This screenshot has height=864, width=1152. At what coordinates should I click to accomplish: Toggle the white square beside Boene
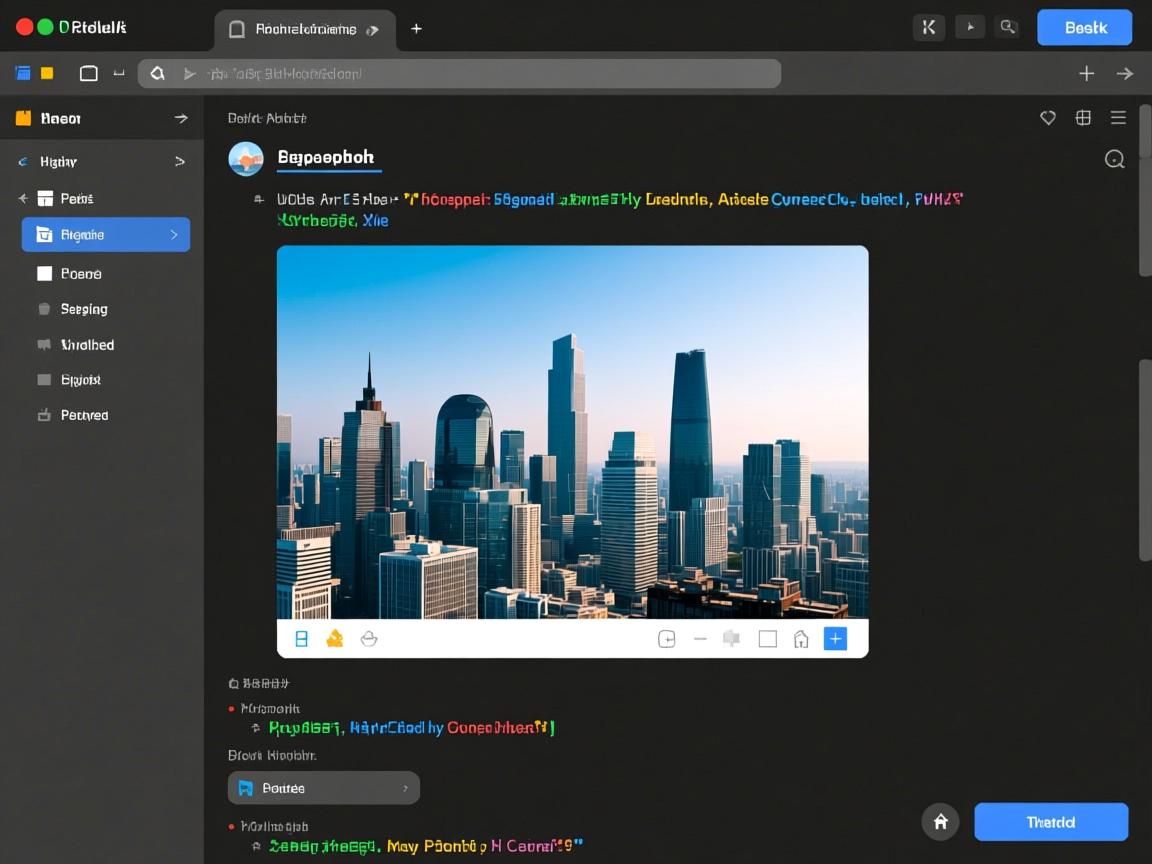(44, 273)
